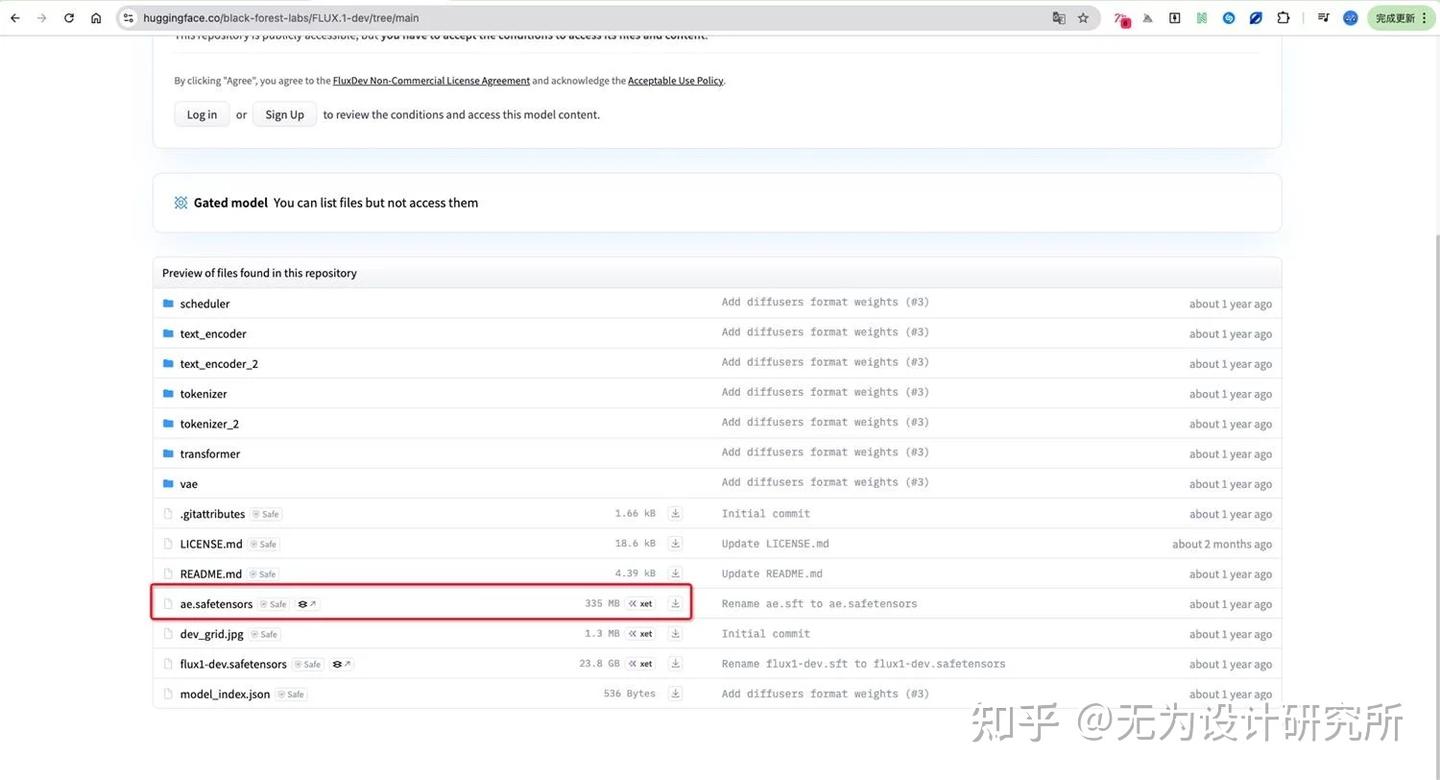The height and width of the screenshot is (780, 1440).
Task: Open the flux1-dev.safetensors file link
Action: coord(233,664)
